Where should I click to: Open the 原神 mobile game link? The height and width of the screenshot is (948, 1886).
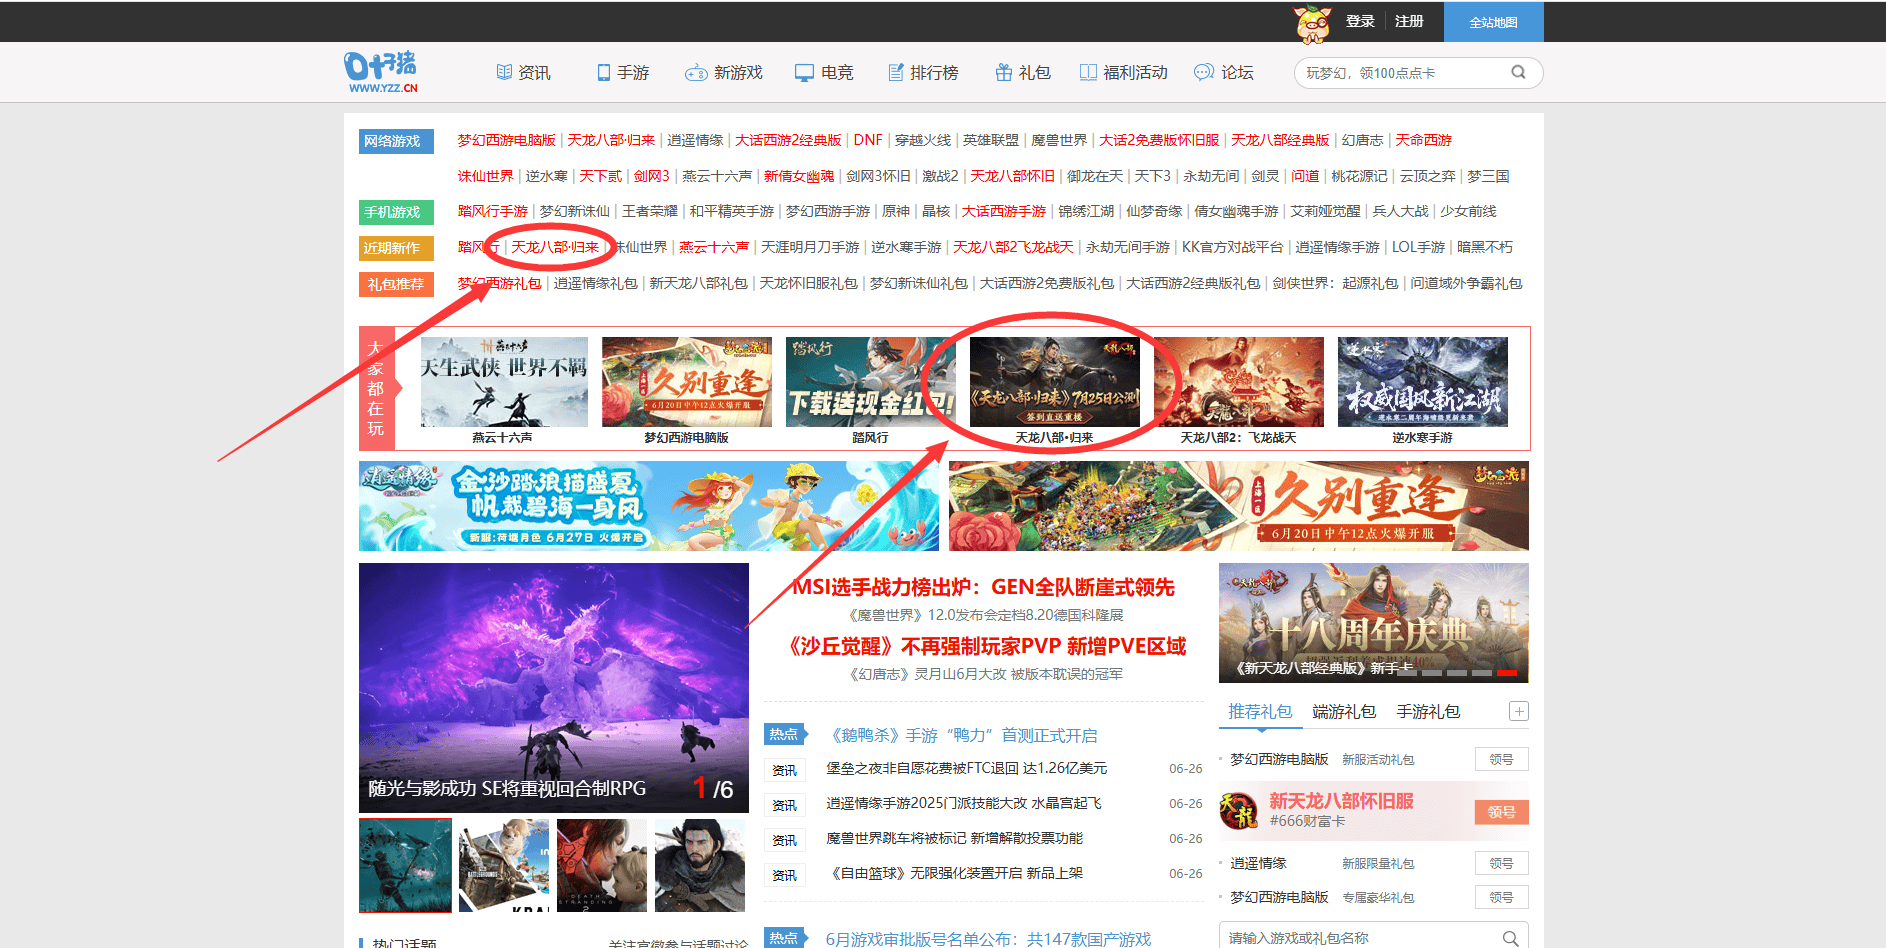pyautogui.click(x=896, y=211)
